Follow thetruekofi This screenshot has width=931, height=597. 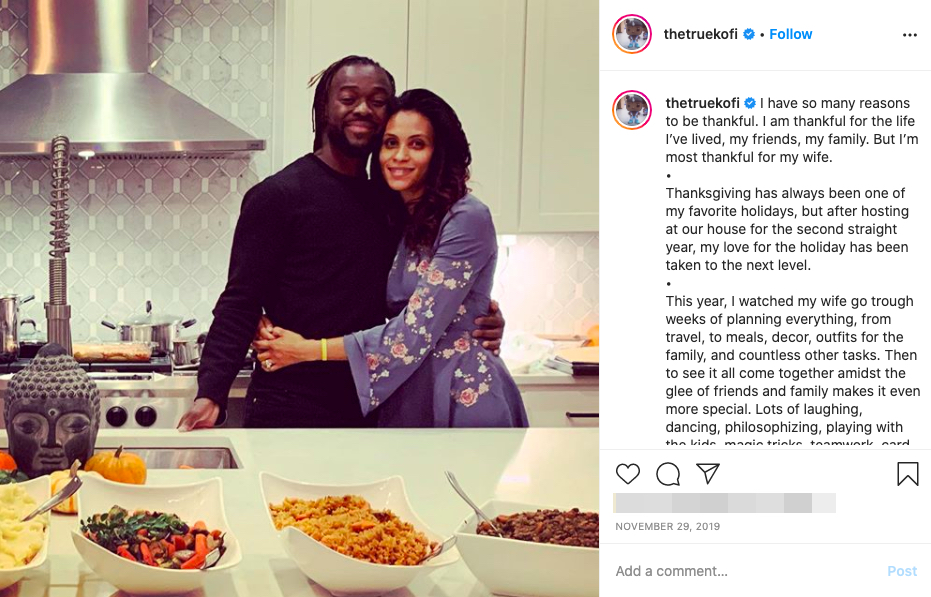click(790, 34)
